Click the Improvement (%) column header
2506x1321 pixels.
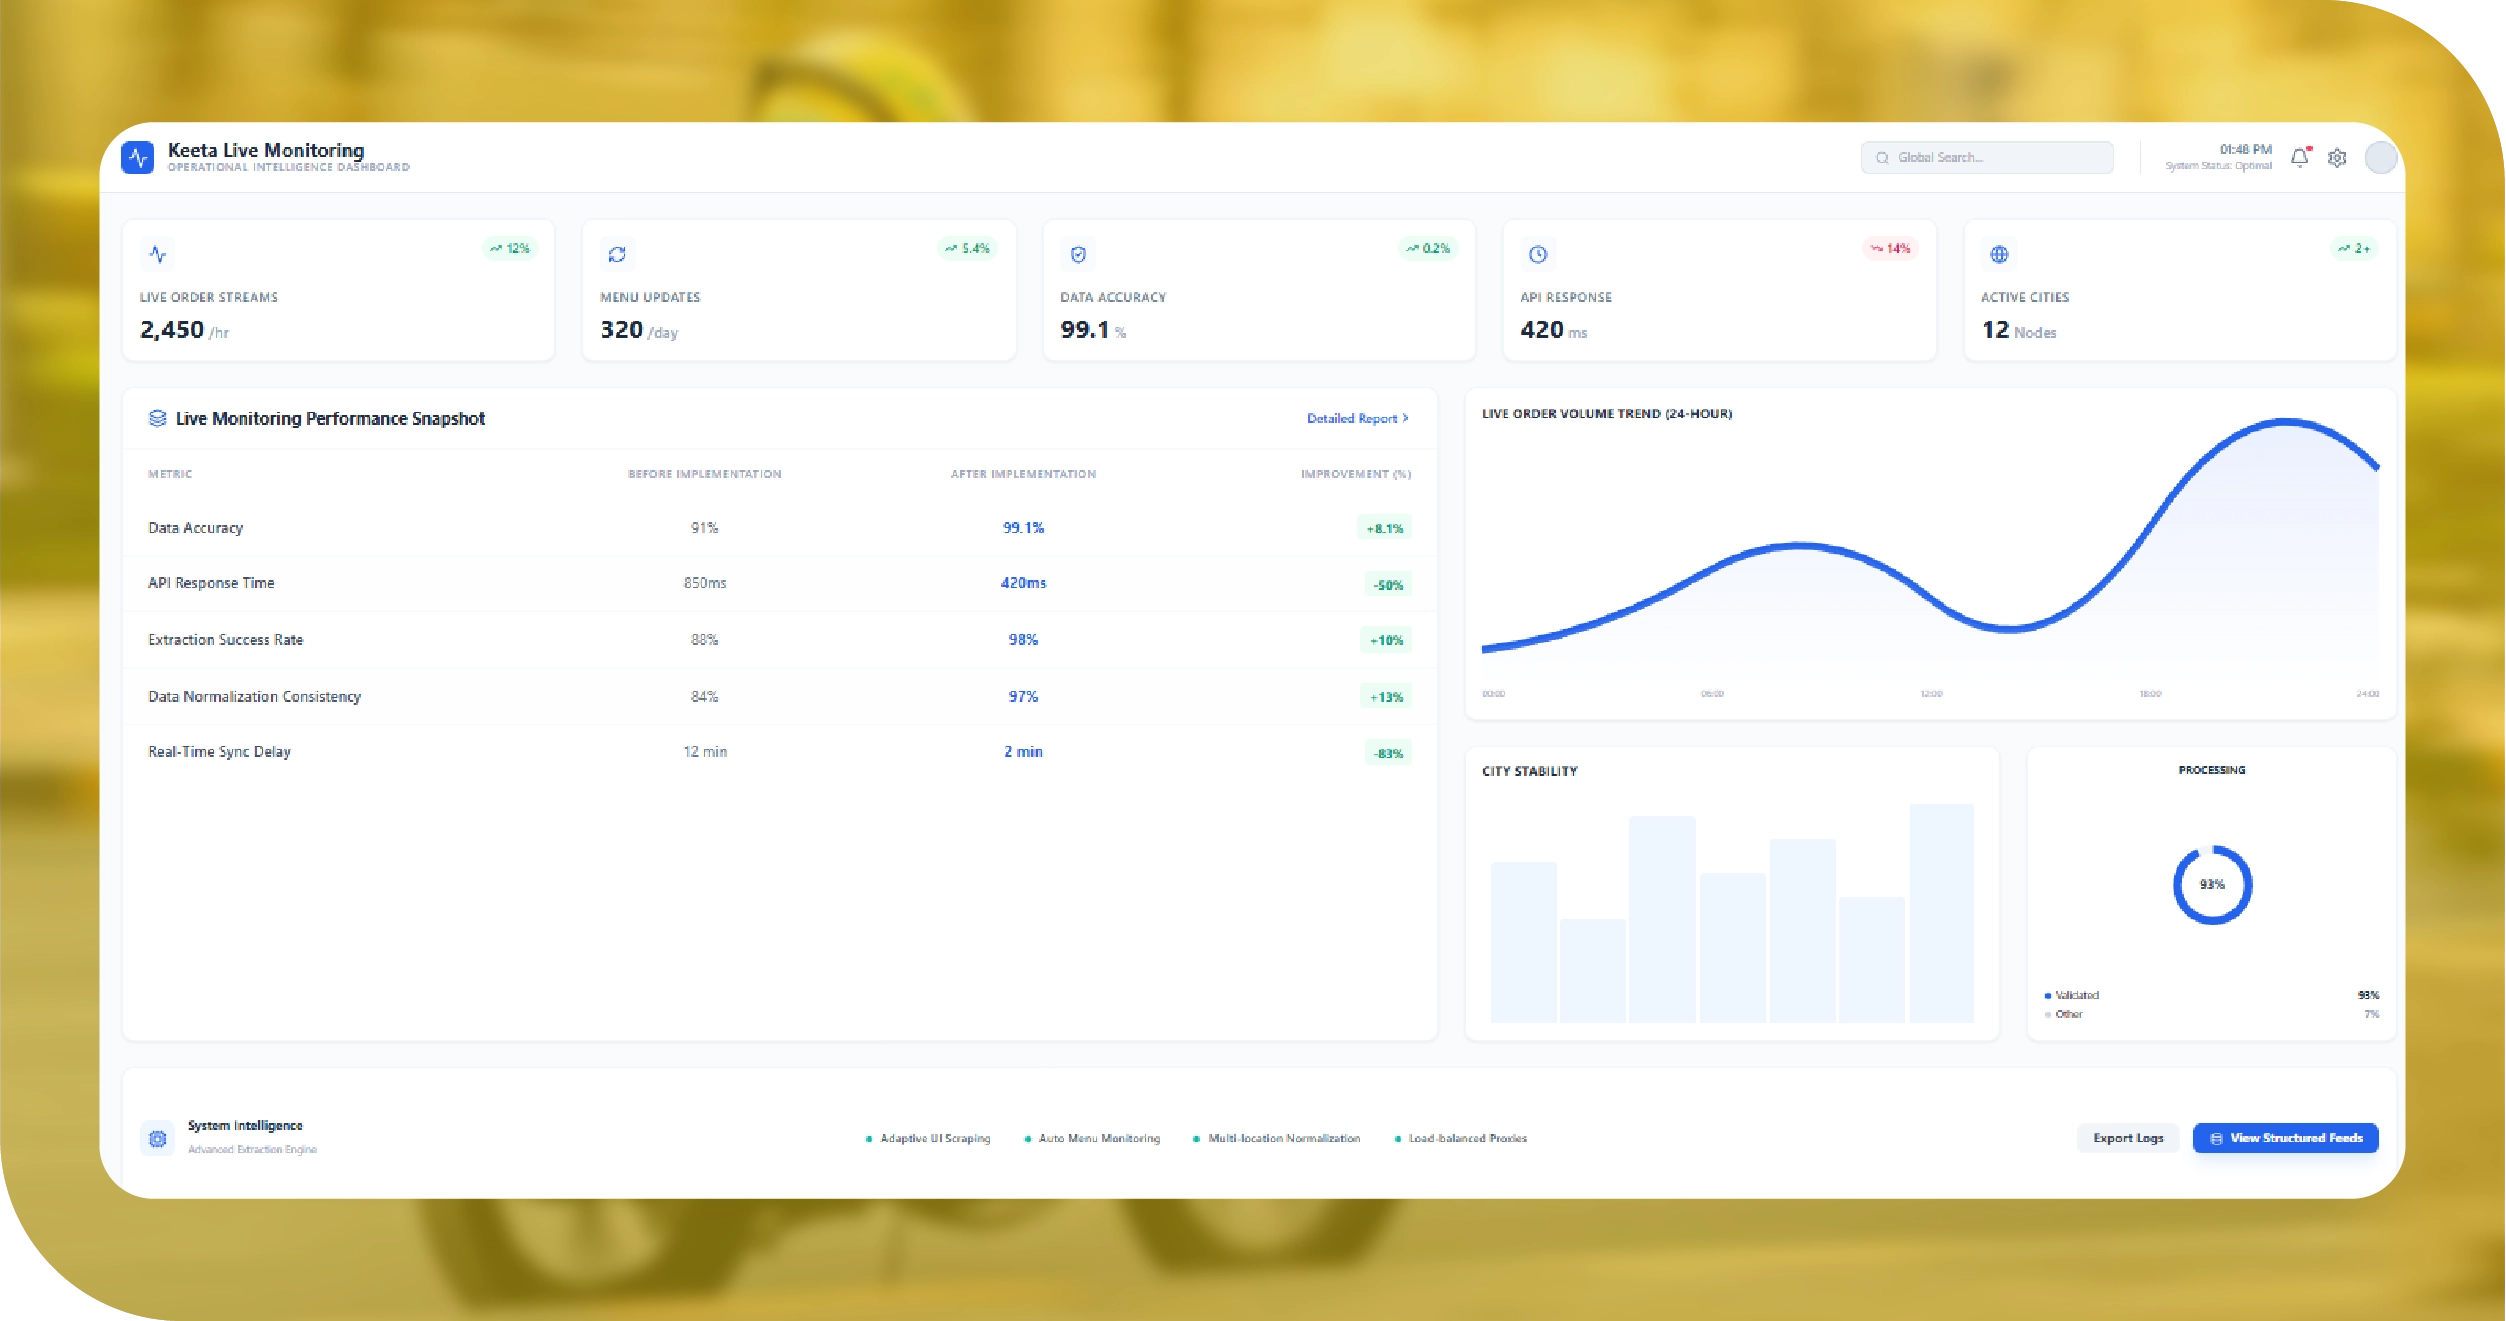tap(1355, 474)
